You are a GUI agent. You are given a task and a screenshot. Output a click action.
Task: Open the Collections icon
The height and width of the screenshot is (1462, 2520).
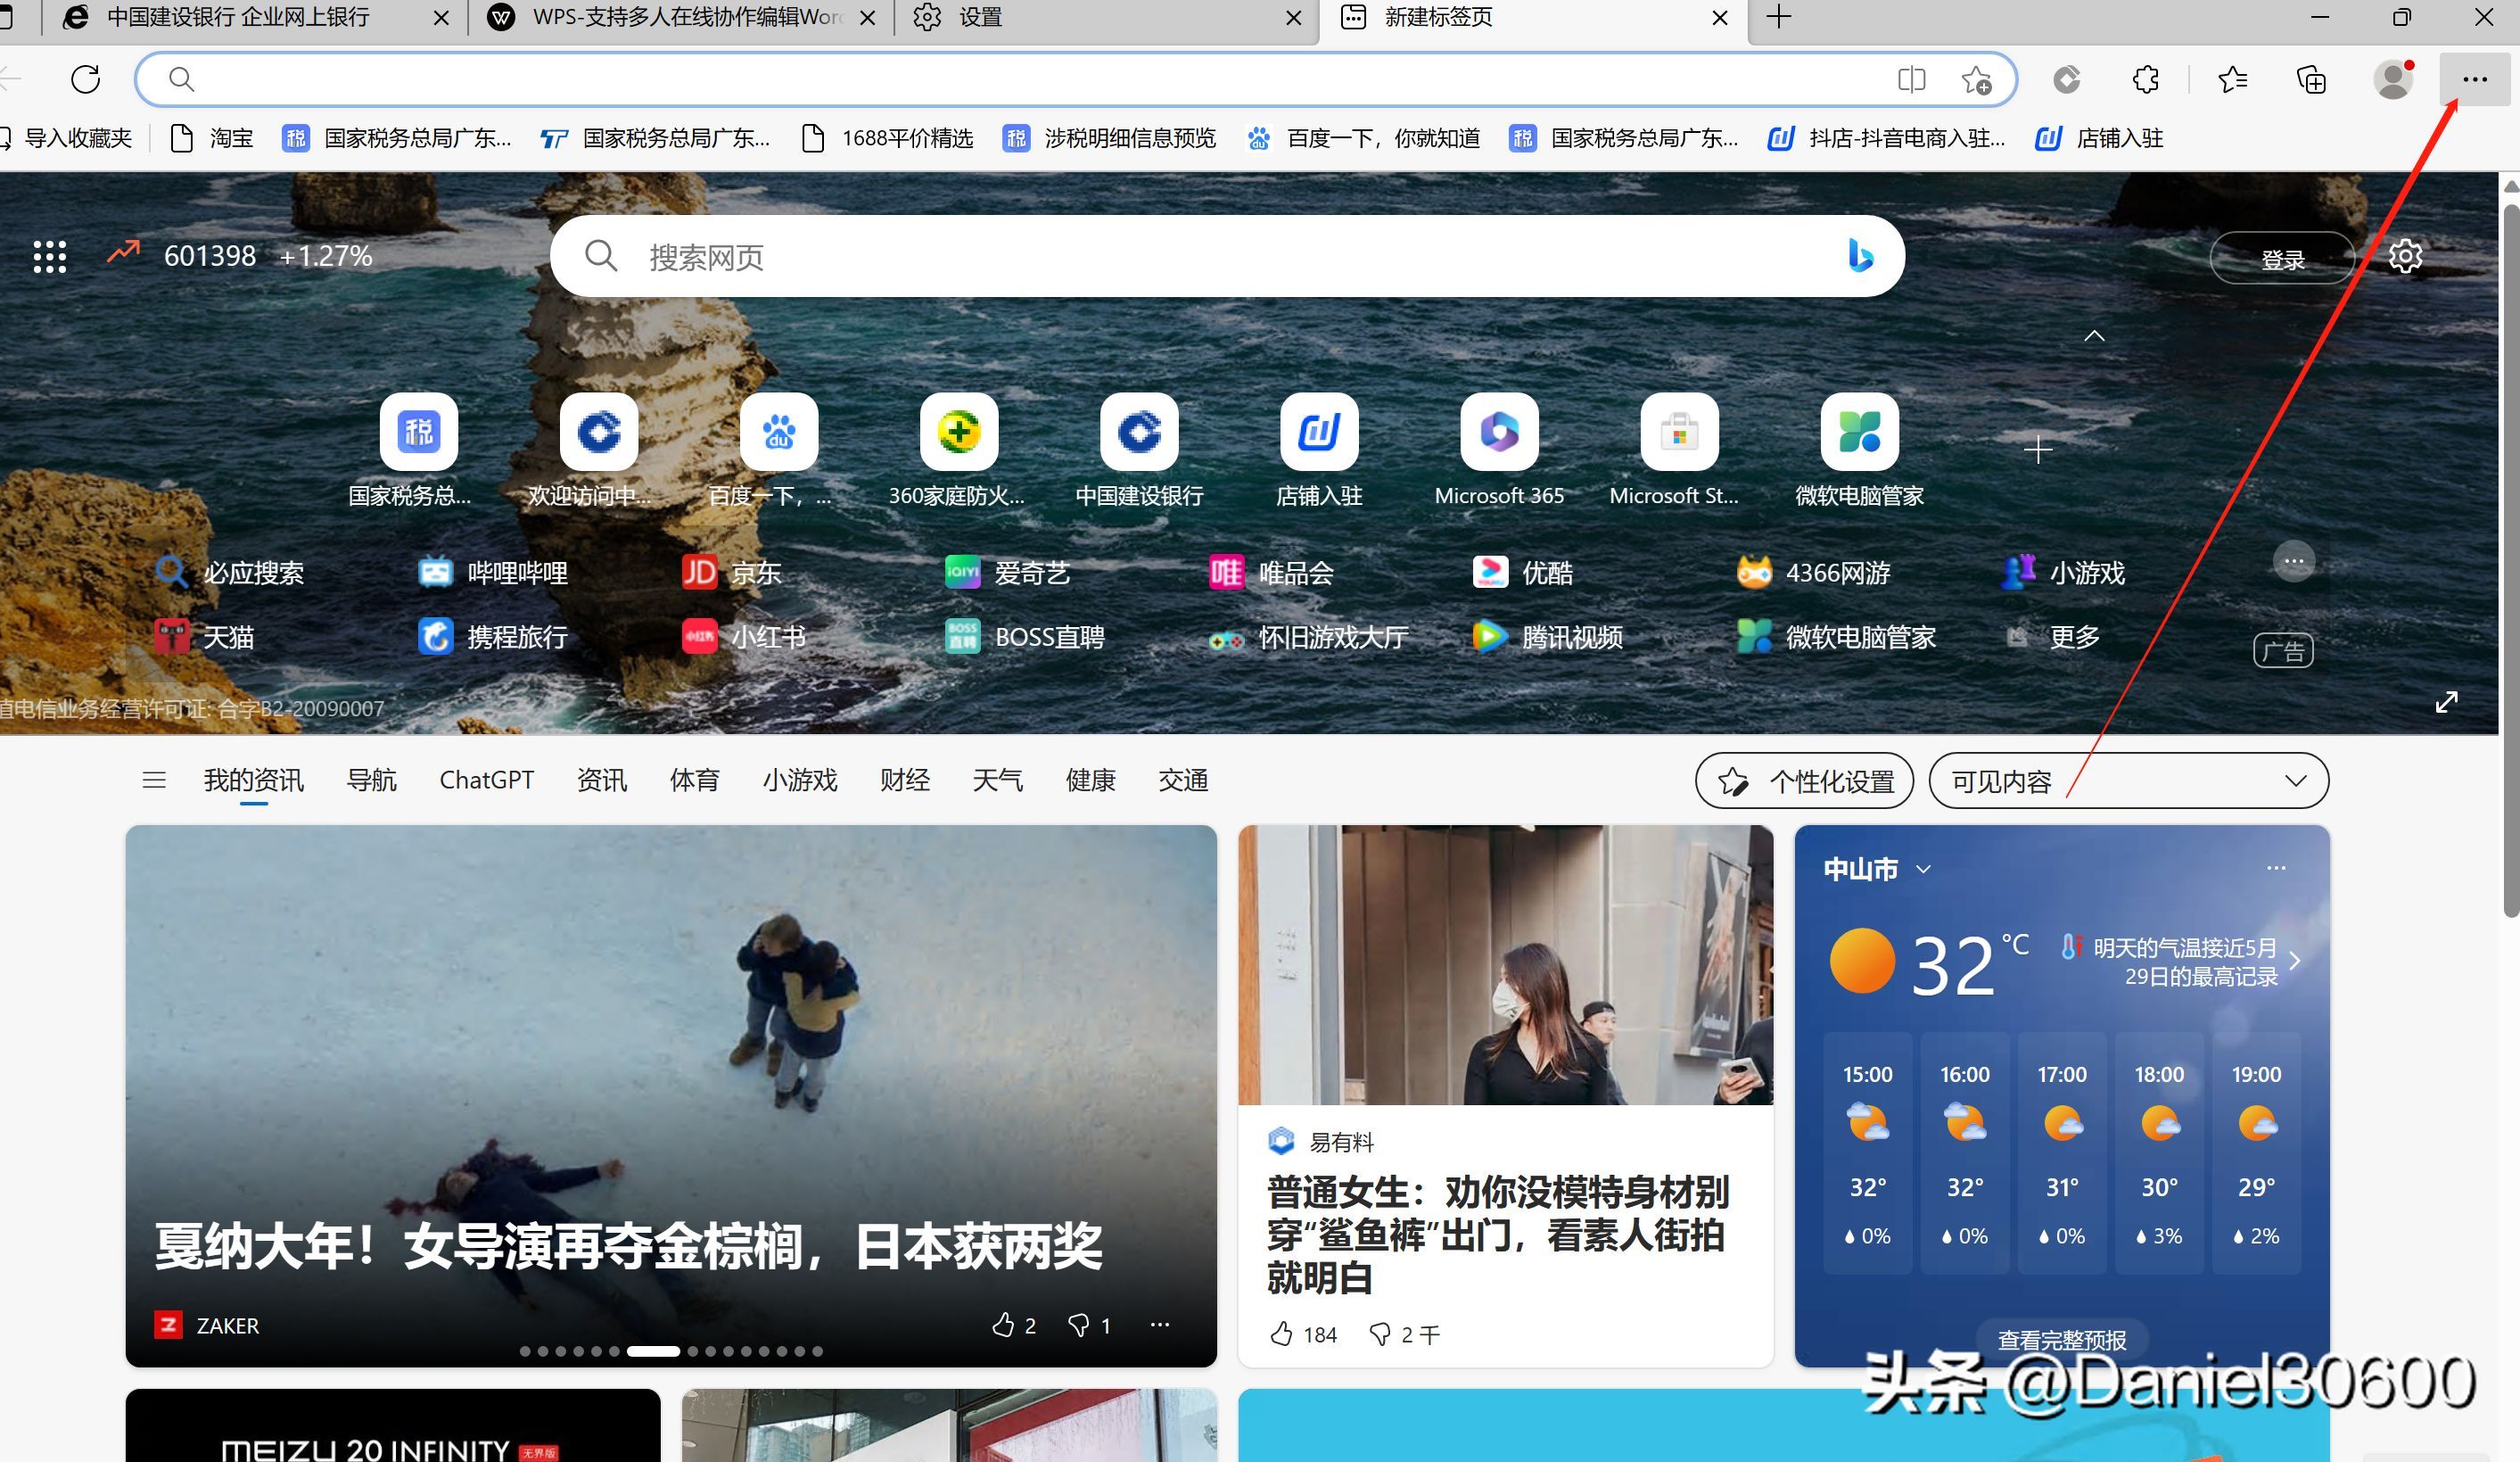(x=2311, y=79)
